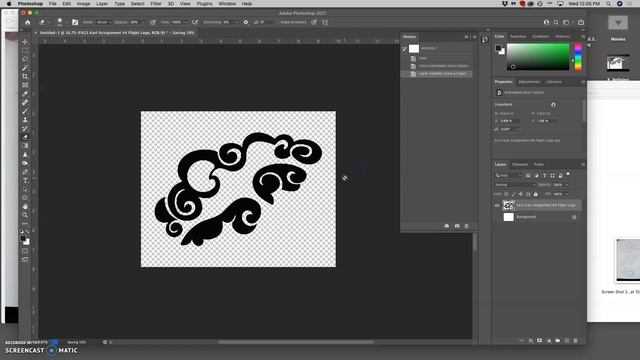640x360 pixels.
Task: Select the Hand tool
Action: click(x=25, y=207)
